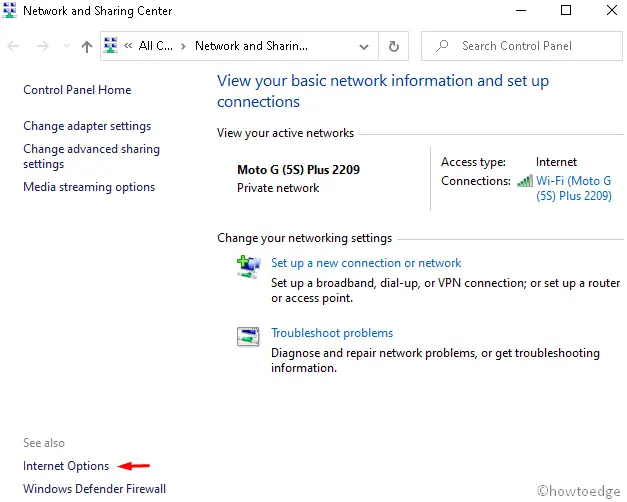Open the All Control Panel breadcrumb
Screen dimensions: 627x502
pyautogui.click(x=156, y=46)
